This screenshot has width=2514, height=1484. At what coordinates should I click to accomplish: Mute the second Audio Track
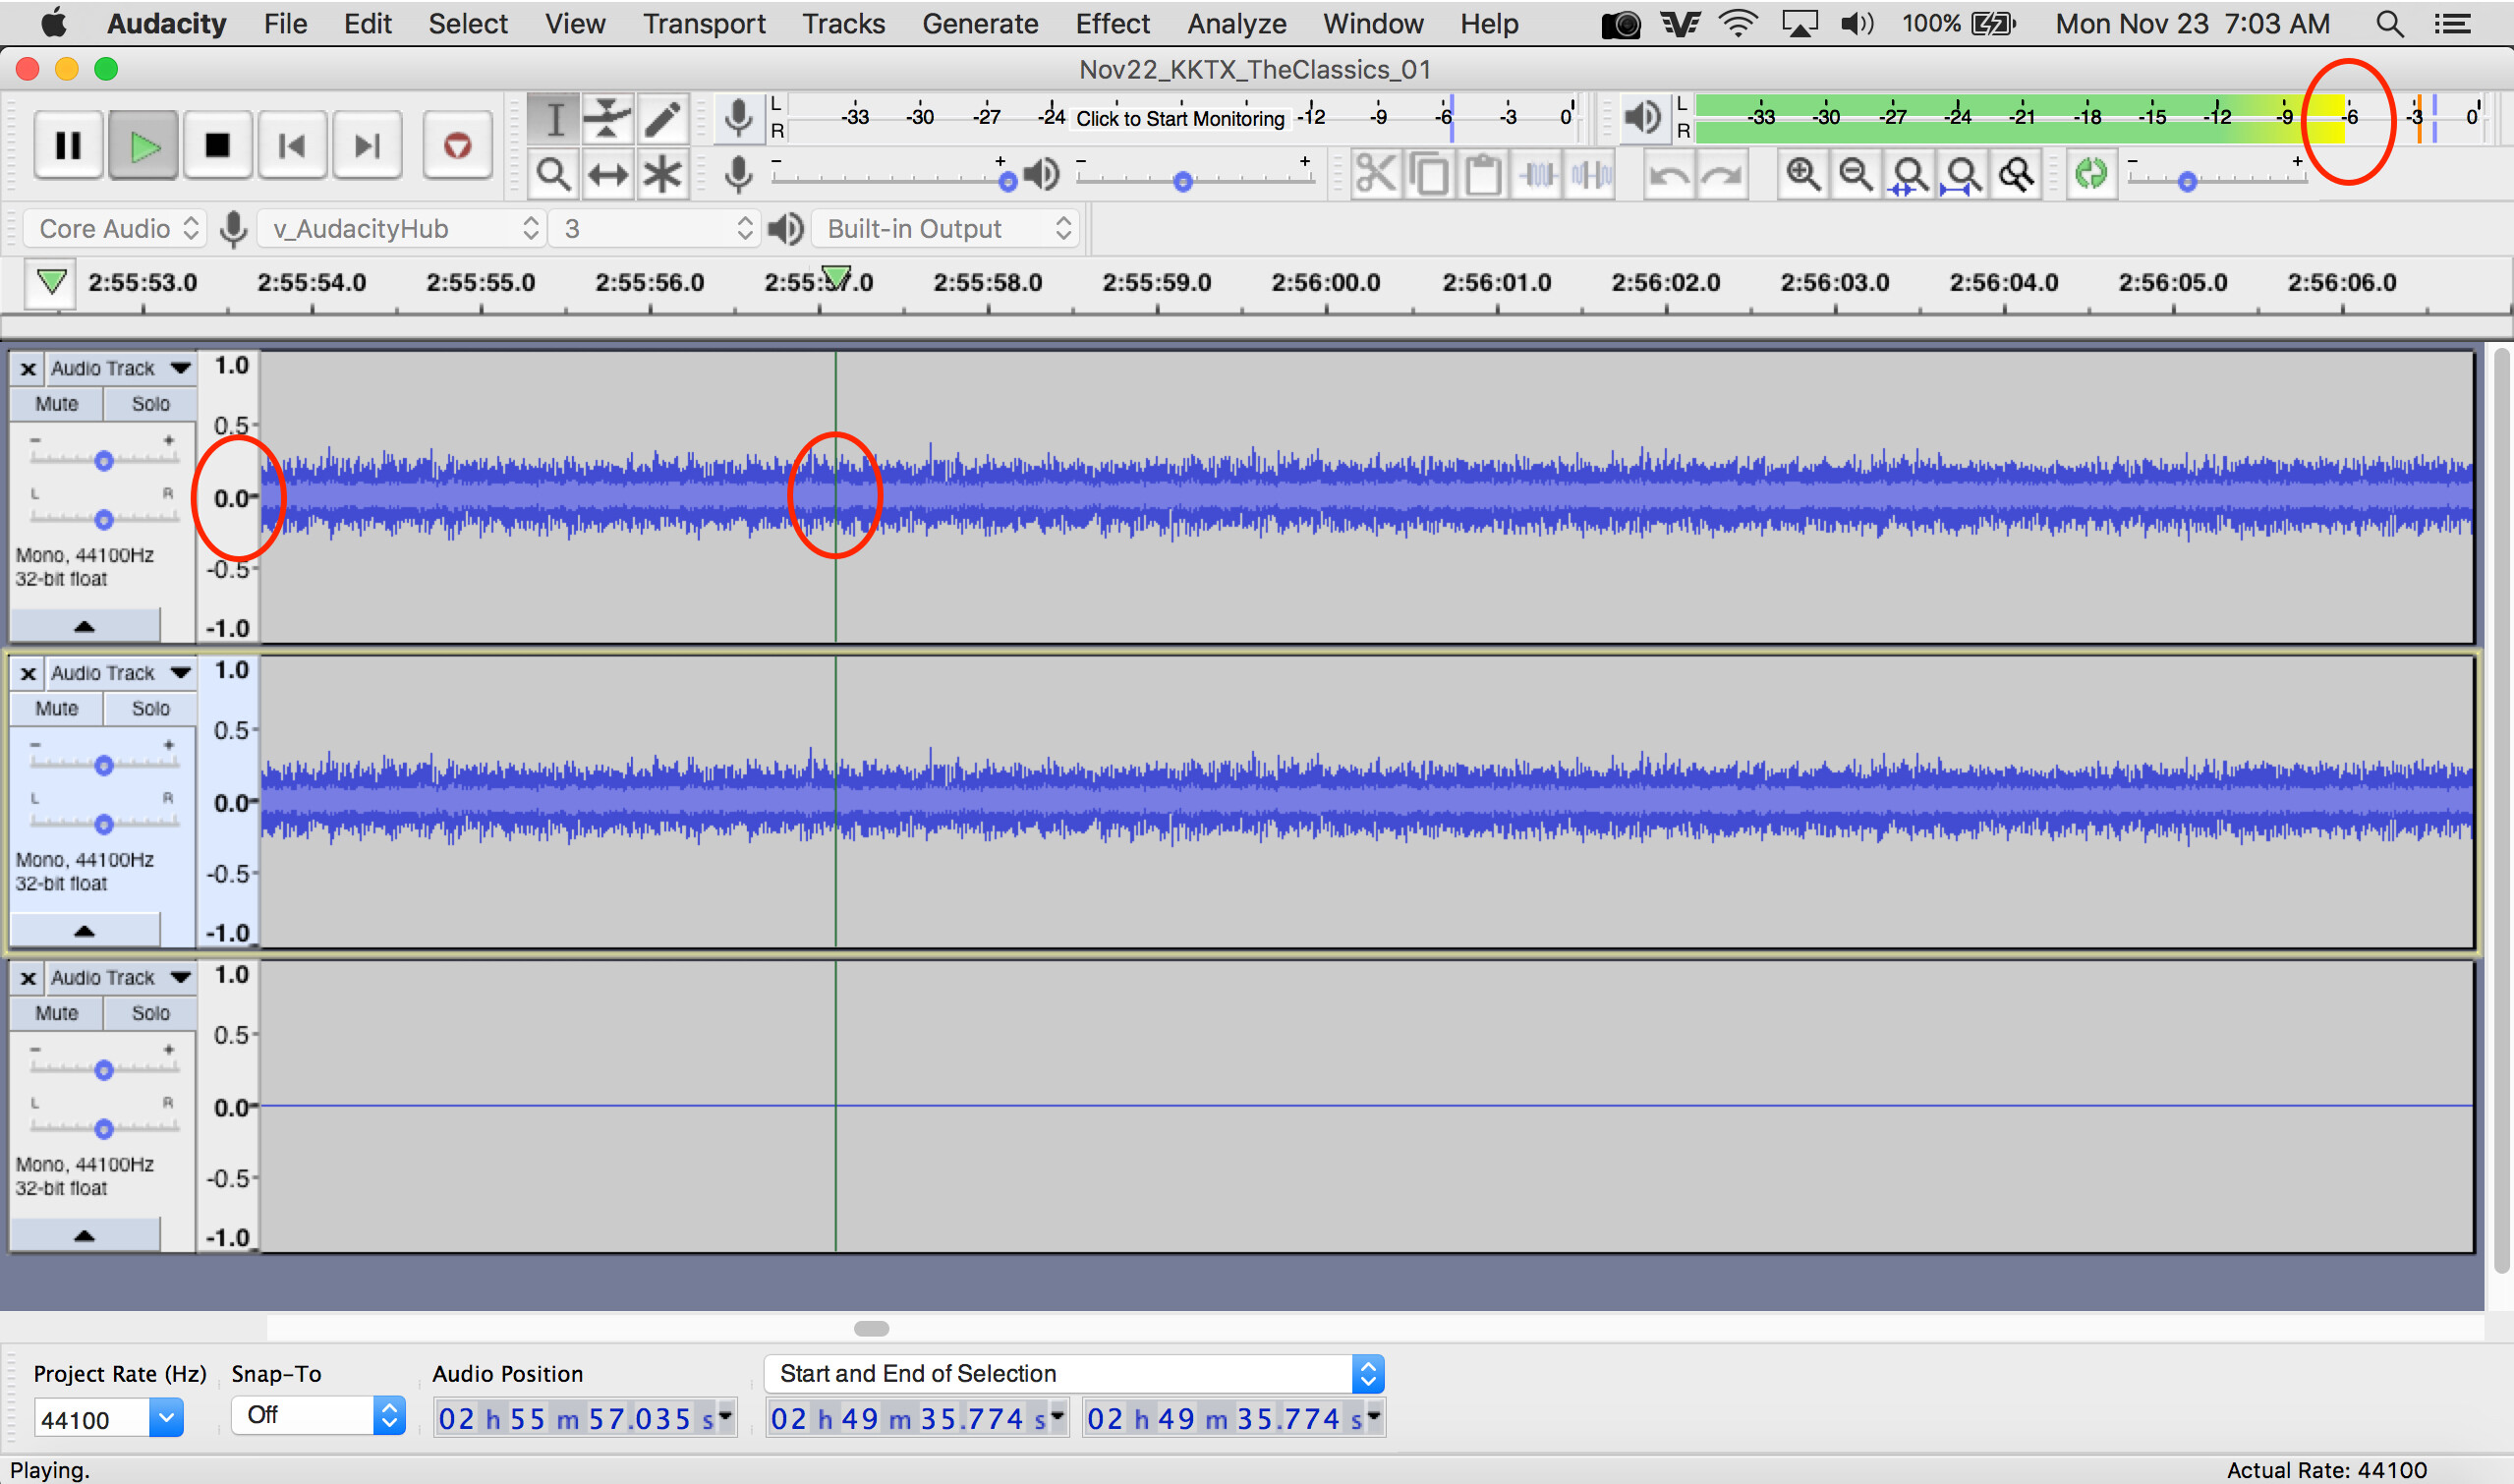tap(56, 709)
